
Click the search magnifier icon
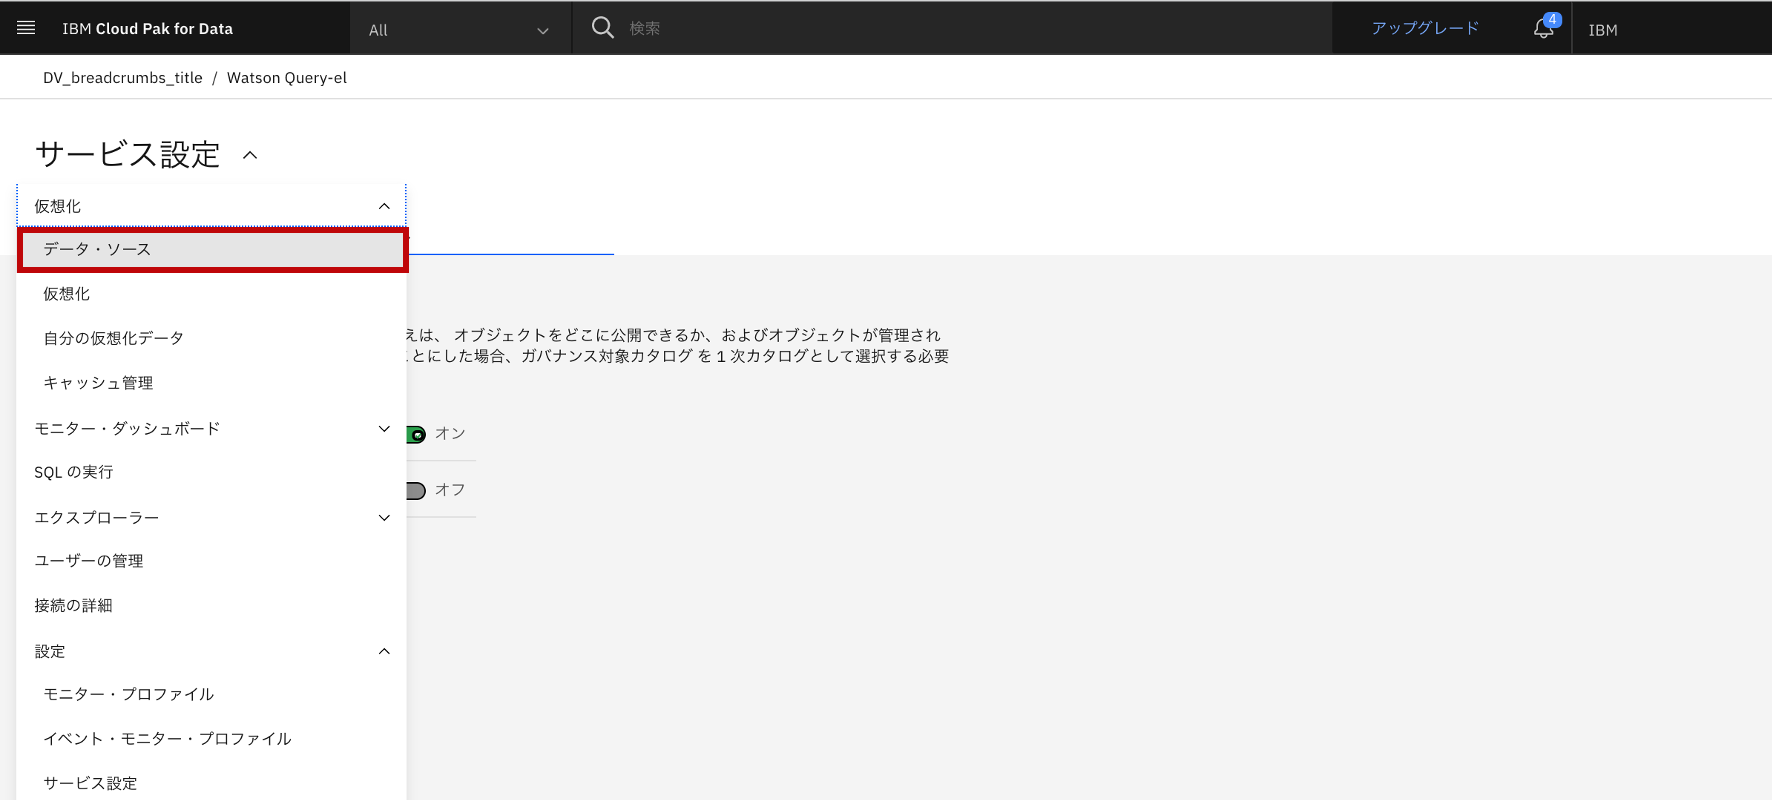[x=602, y=28]
